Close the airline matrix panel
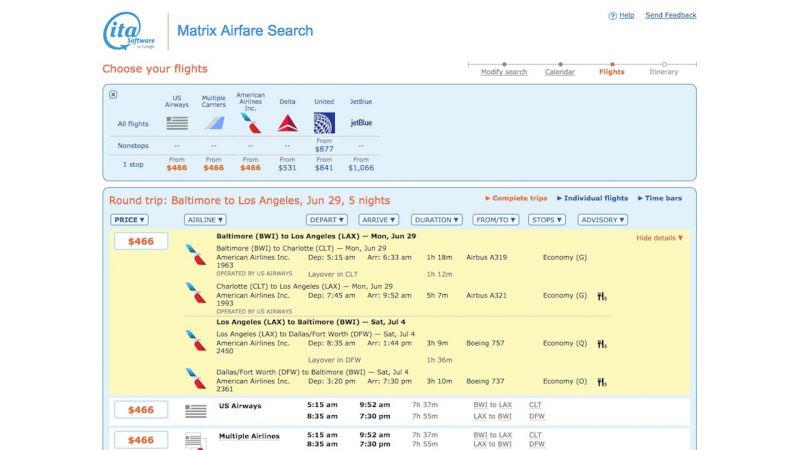Viewport: 800px width, 450px height. [113, 95]
